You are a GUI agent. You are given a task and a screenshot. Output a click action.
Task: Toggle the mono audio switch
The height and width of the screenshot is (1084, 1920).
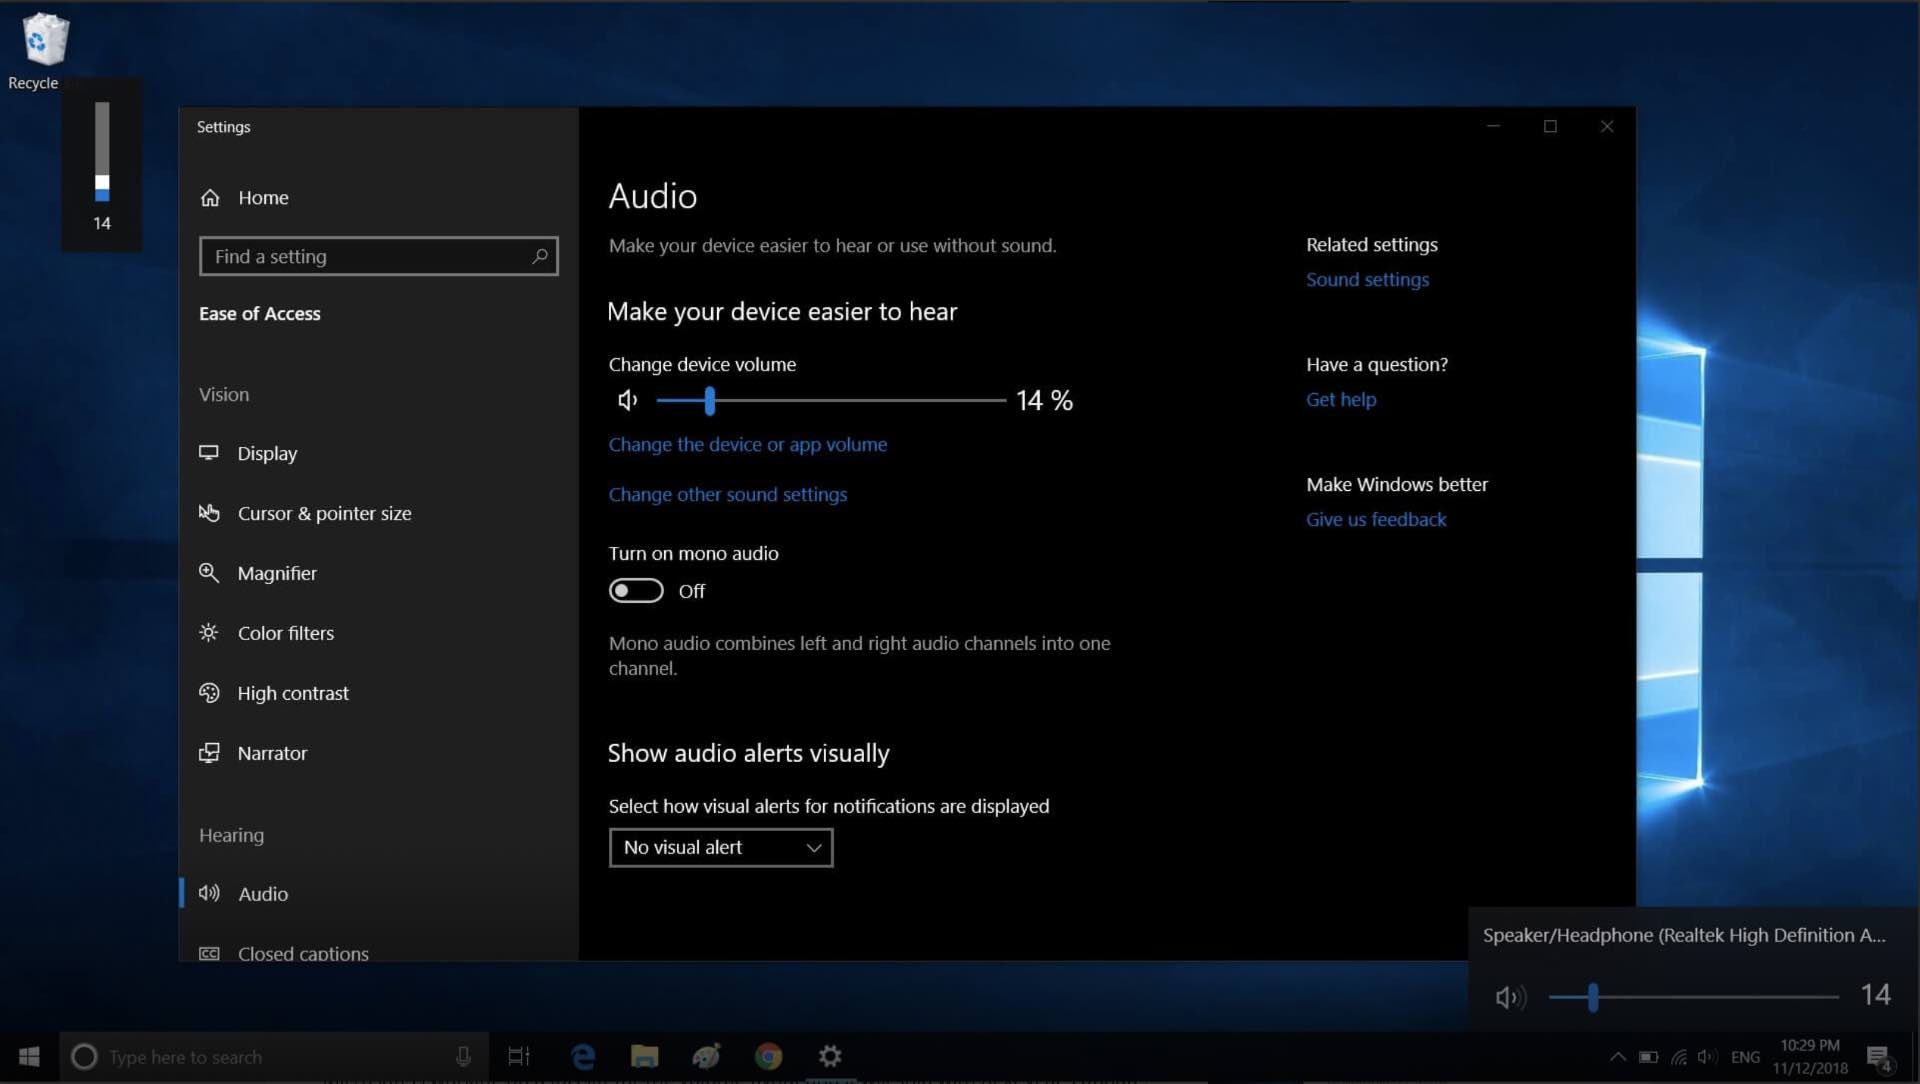click(x=636, y=591)
